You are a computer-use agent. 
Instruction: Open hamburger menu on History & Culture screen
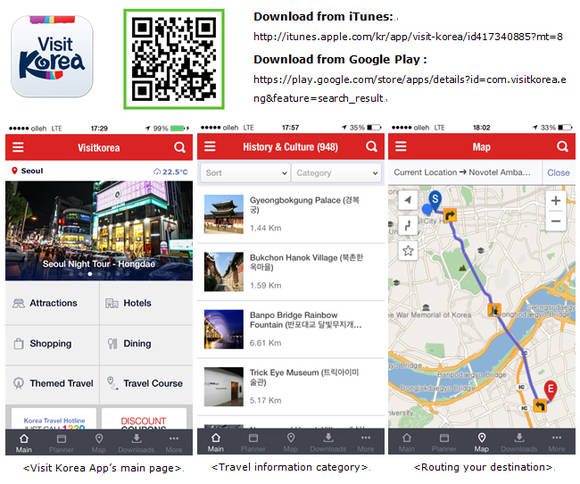210,147
